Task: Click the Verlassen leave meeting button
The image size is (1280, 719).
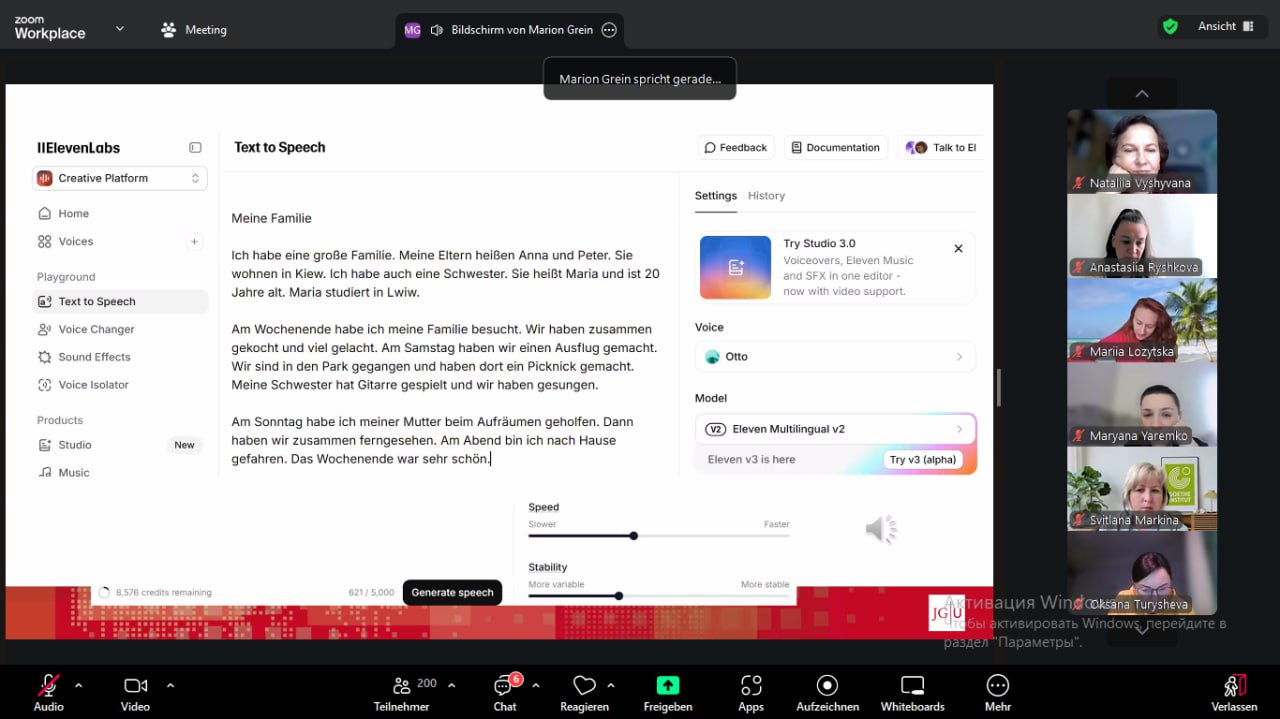Action: 1234,686
